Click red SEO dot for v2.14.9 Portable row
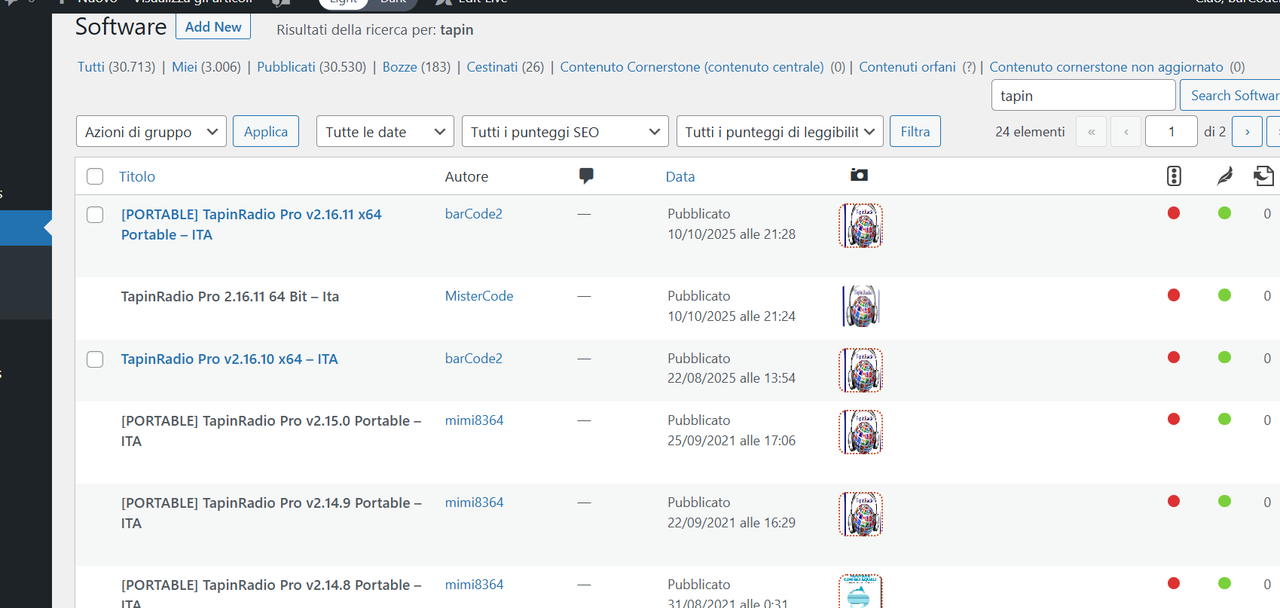Screen dimensions: 1280x608 [x=1174, y=501]
